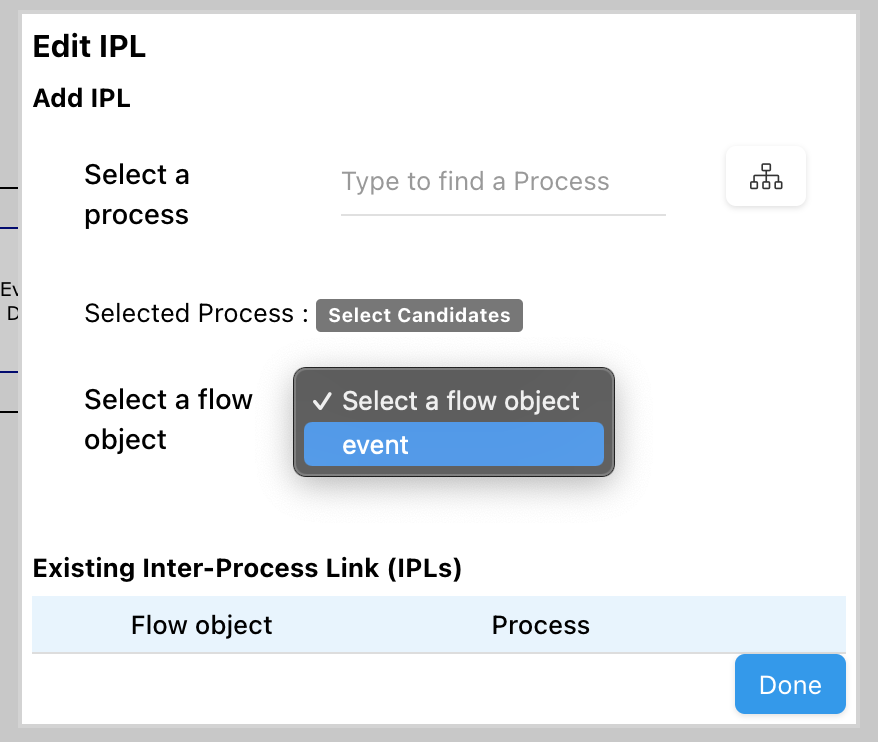Click the checkmark next to Select a flow object
The width and height of the screenshot is (878, 742).
(x=322, y=402)
